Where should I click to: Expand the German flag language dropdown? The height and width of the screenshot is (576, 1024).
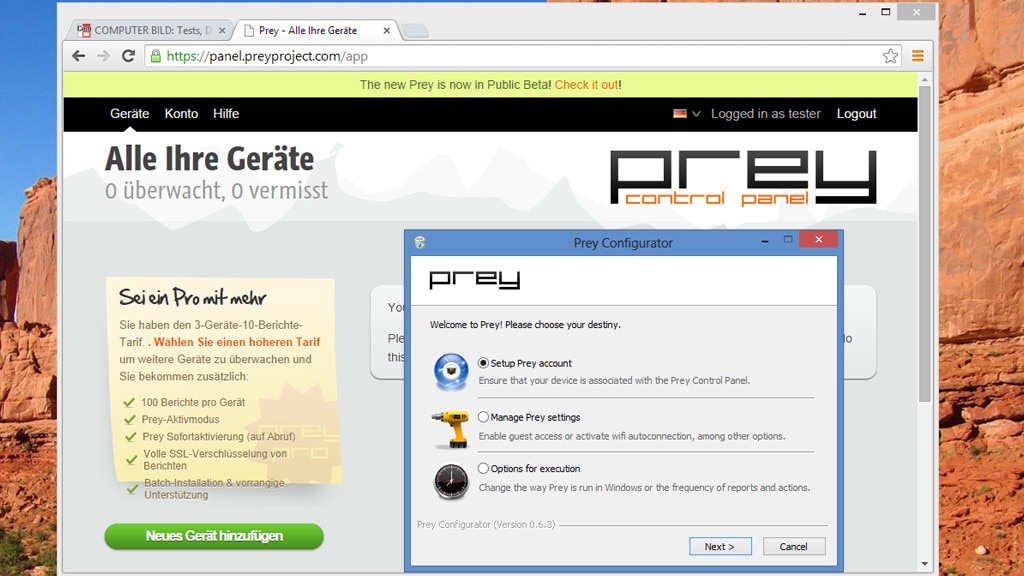686,114
